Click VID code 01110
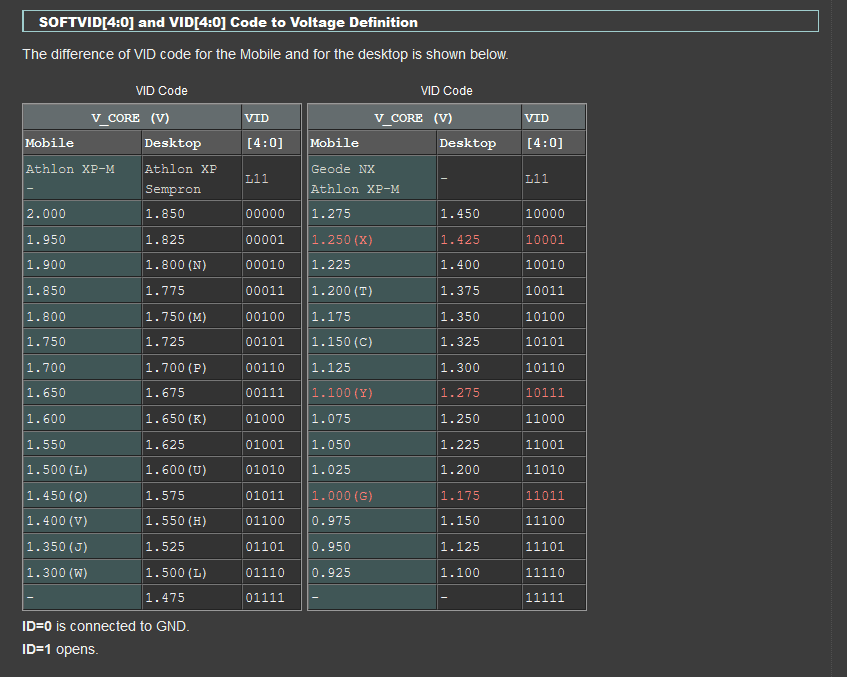The width and height of the screenshot is (847, 677). (265, 573)
